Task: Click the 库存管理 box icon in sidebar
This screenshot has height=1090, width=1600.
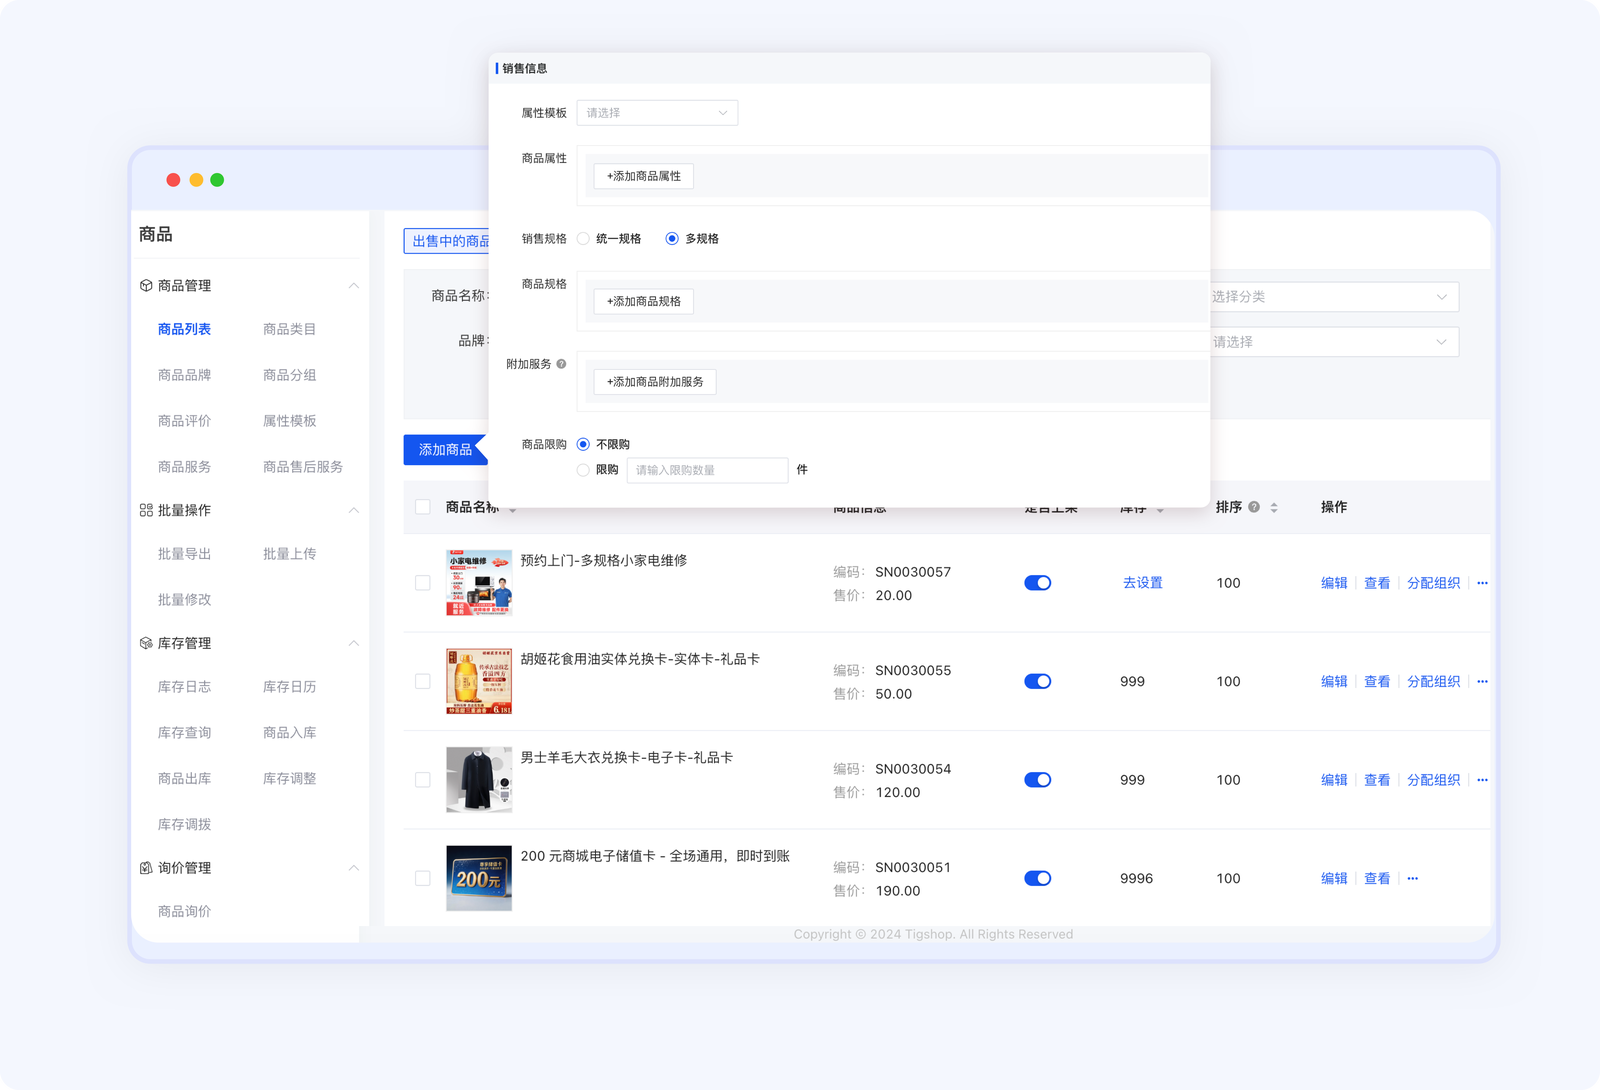Action: (x=146, y=643)
